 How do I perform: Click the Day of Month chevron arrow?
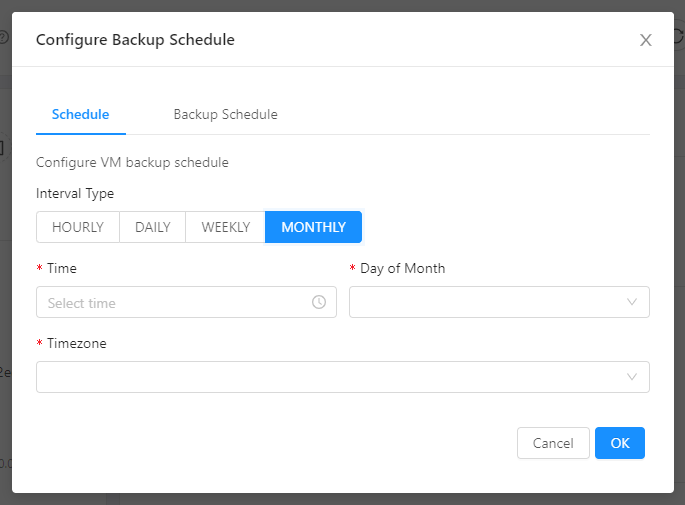click(x=632, y=302)
